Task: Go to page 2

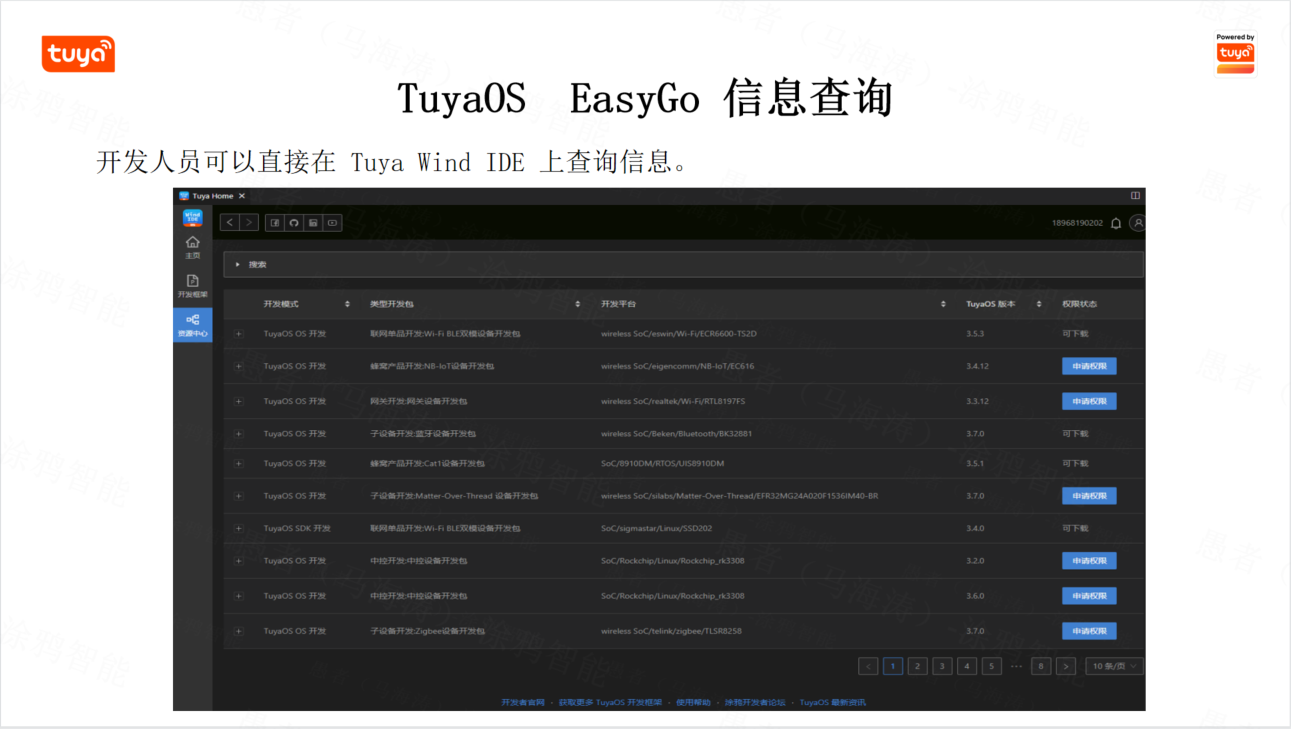Action: click(x=917, y=666)
